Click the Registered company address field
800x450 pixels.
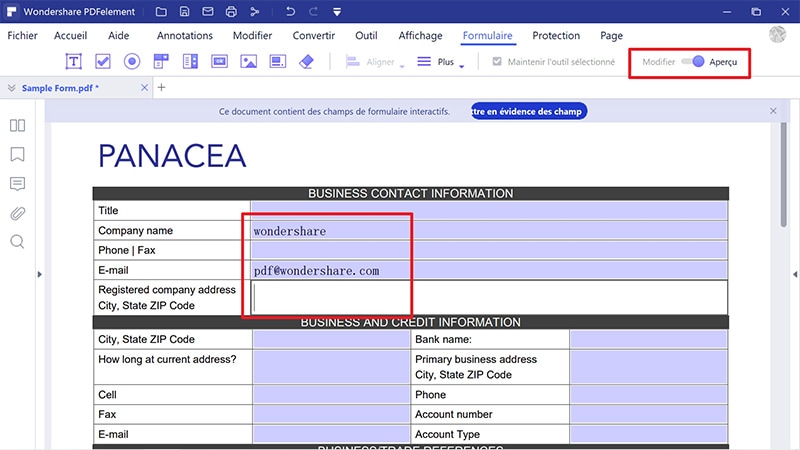(x=489, y=297)
